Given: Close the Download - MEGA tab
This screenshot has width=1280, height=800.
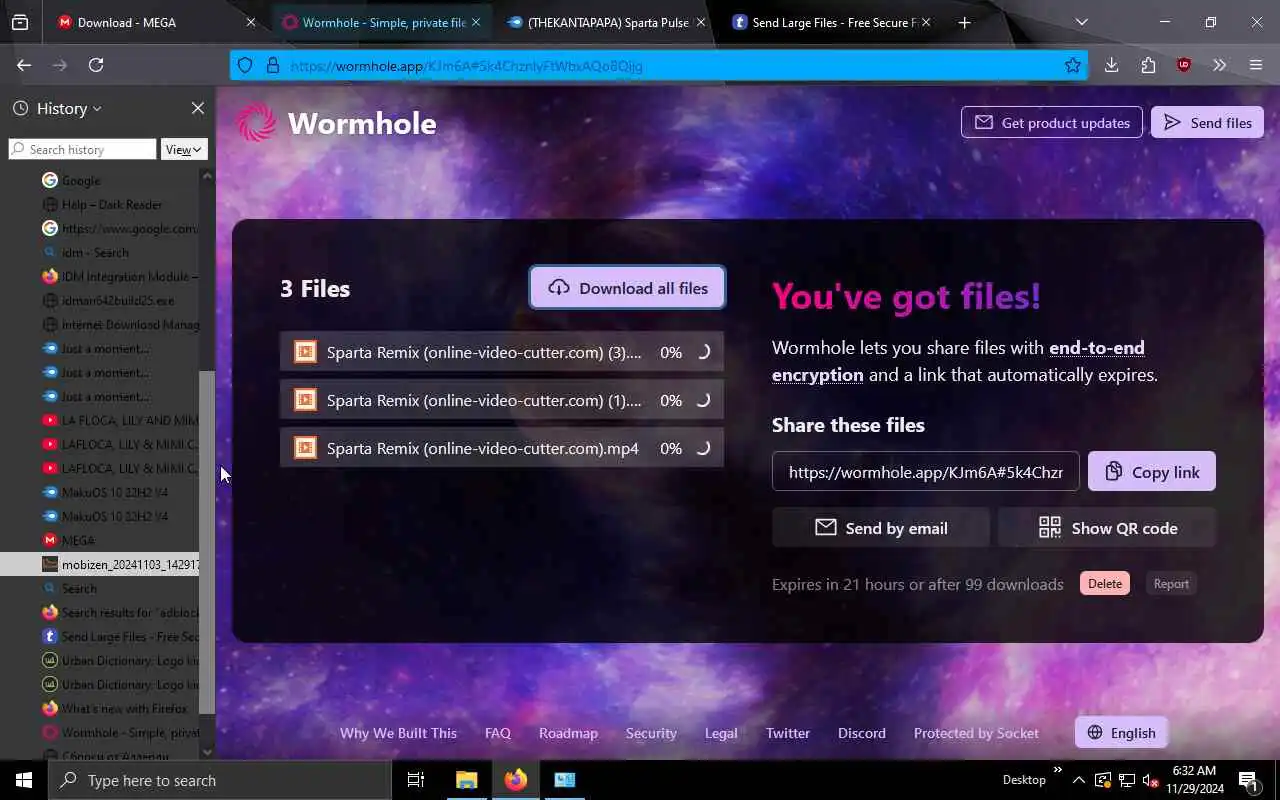Looking at the screenshot, I should 251,22.
